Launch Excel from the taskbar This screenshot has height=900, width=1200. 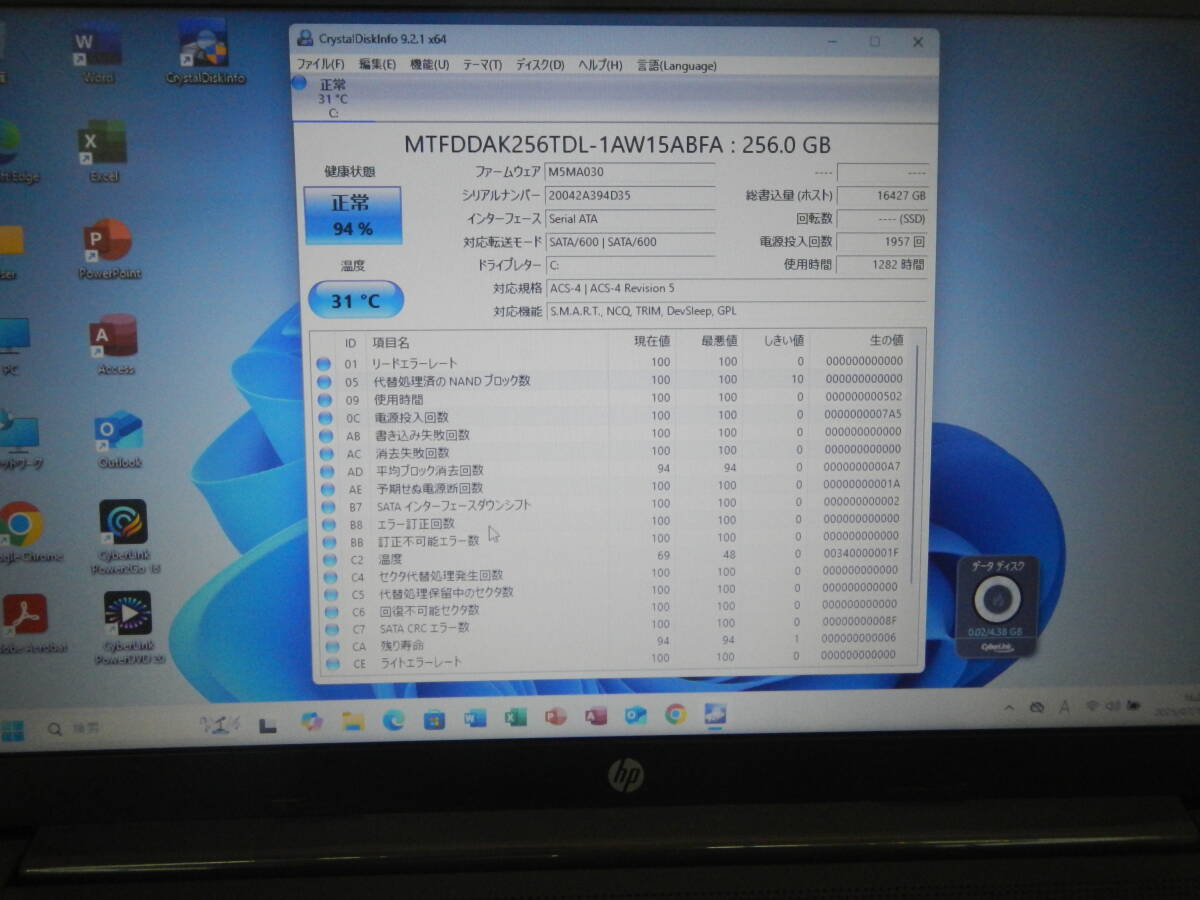click(x=516, y=717)
